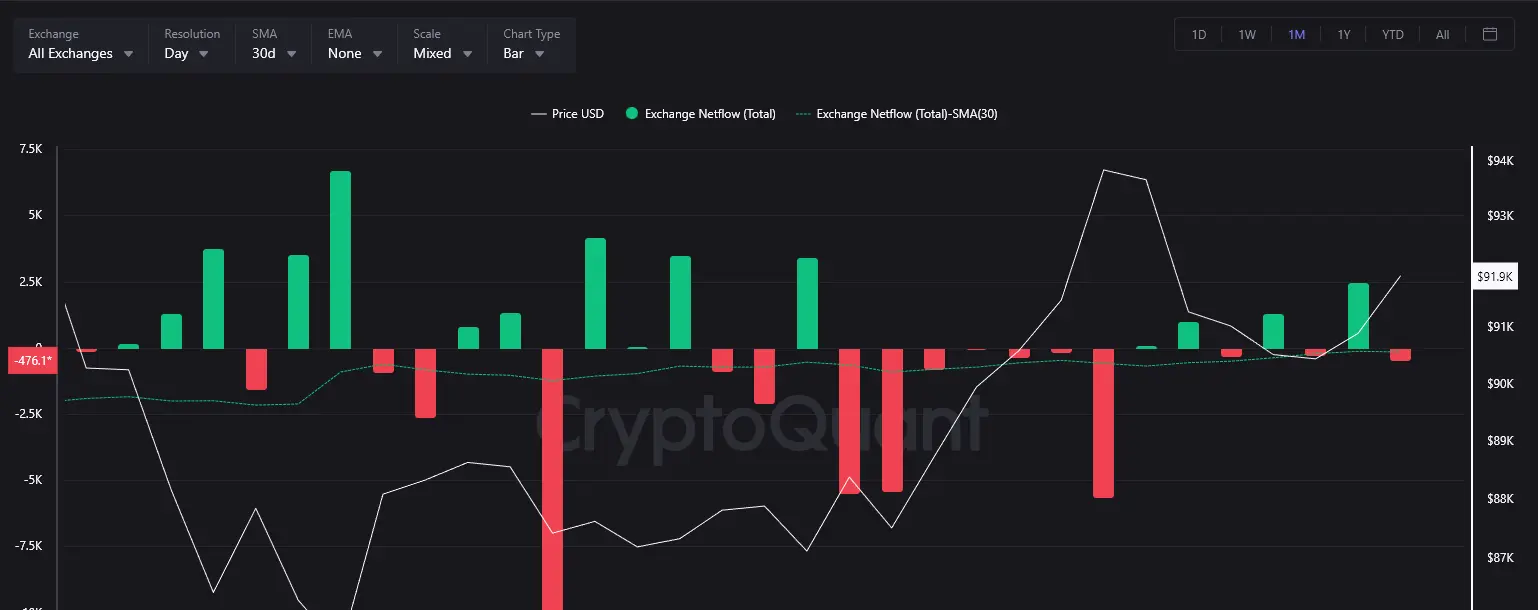Select the 1W time range
The width and height of the screenshot is (1538, 610).
pyautogui.click(x=1246, y=33)
